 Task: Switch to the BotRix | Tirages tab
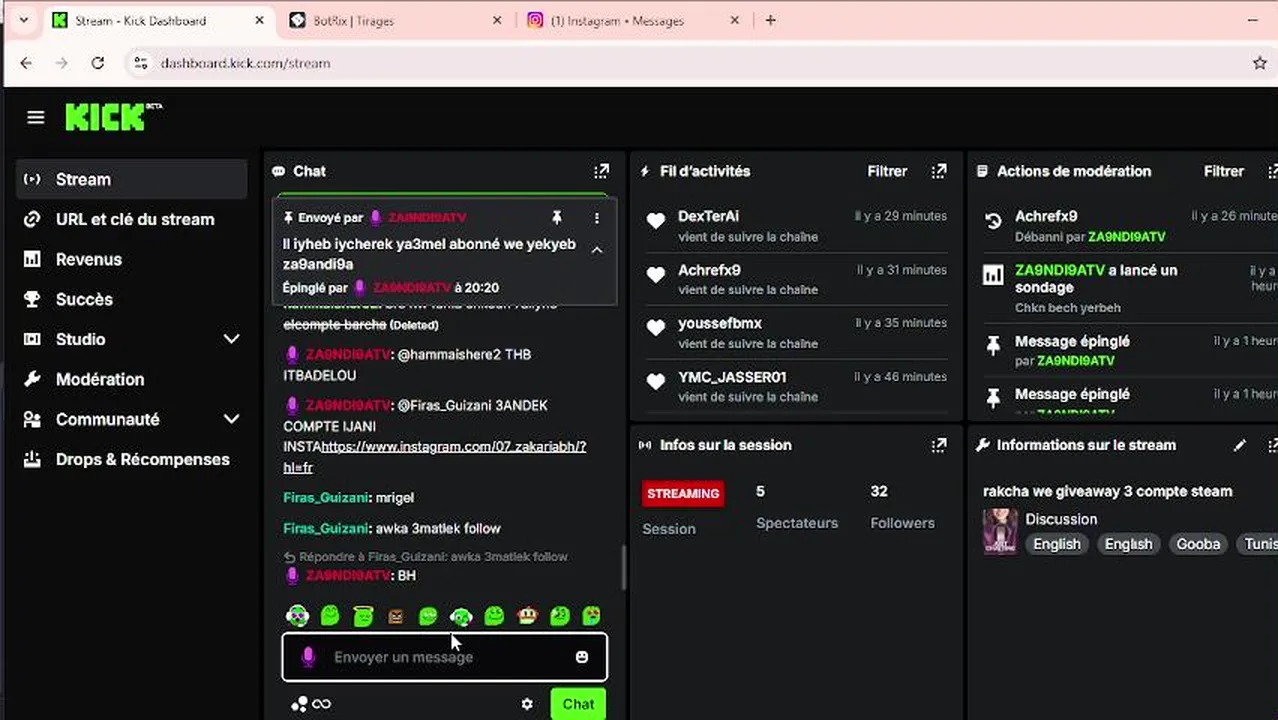pyautogui.click(x=395, y=20)
